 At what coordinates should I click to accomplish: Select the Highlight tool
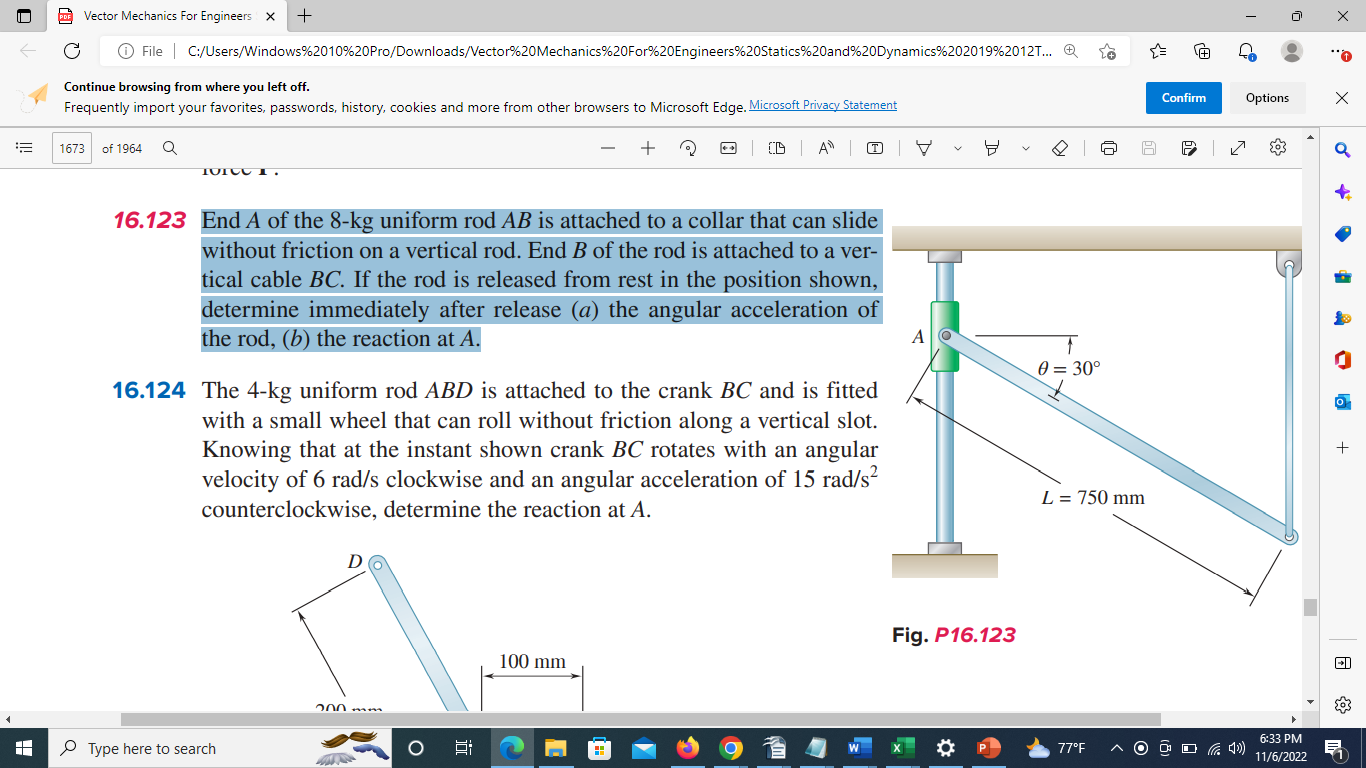pyautogui.click(x=992, y=147)
